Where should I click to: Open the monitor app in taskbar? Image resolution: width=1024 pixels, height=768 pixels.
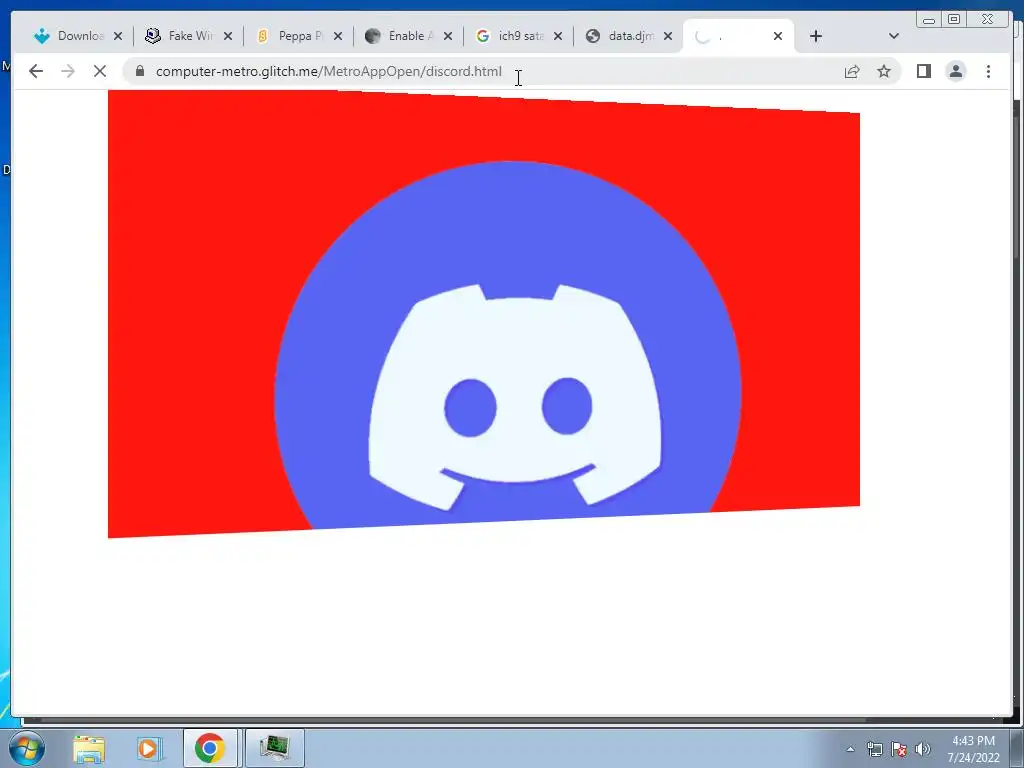(x=275, y=748)
